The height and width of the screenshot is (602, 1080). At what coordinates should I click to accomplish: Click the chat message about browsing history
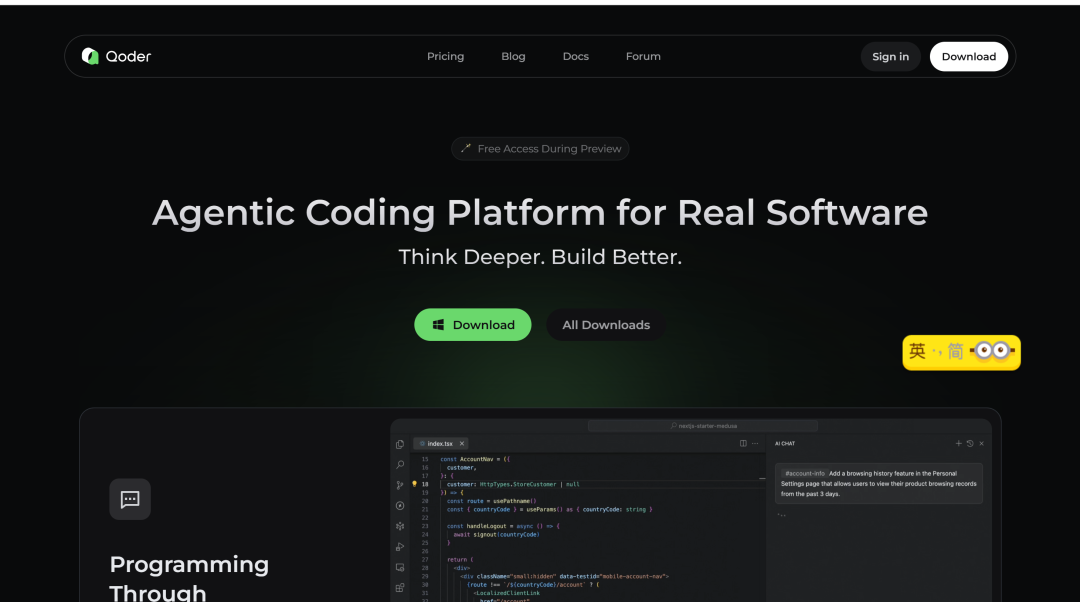pyautogui.click(x=879, y=484)
